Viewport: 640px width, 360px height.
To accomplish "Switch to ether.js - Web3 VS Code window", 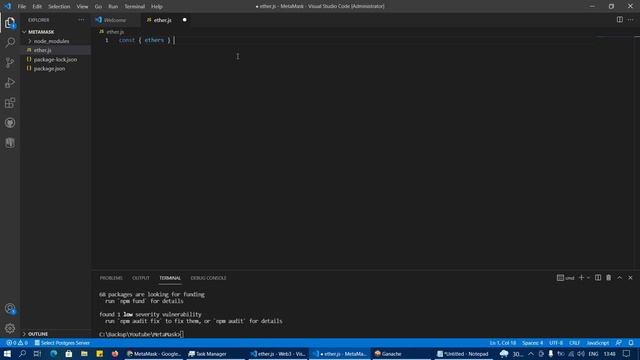I will tap(278, 354).
